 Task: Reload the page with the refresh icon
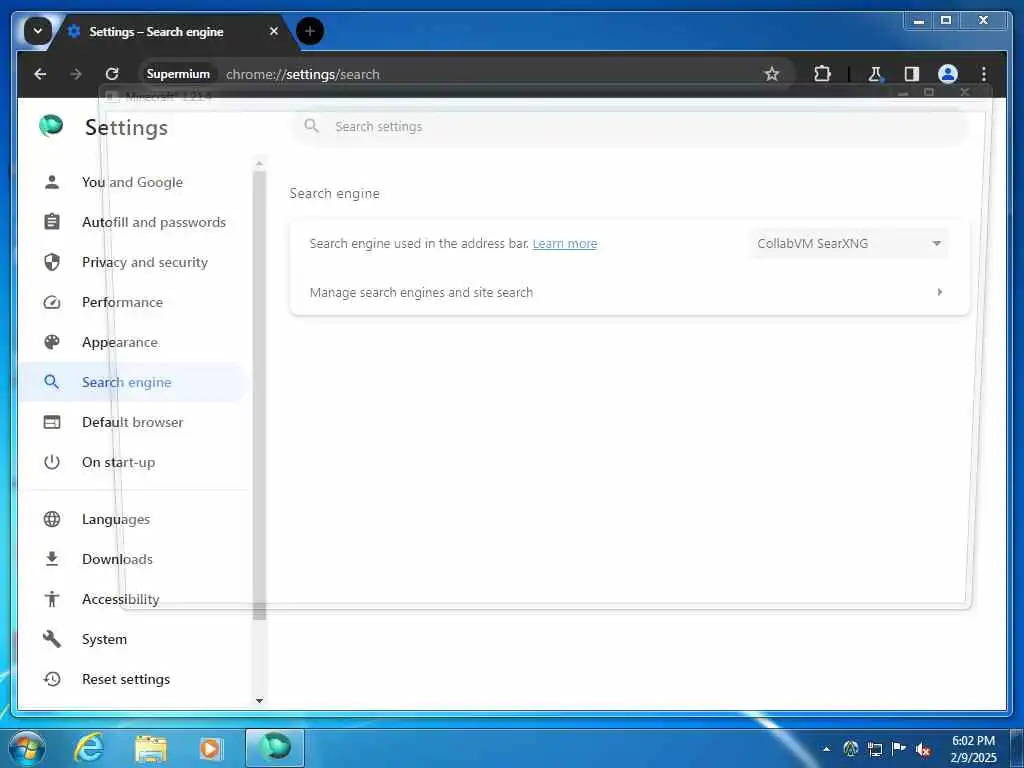[112, 74]
